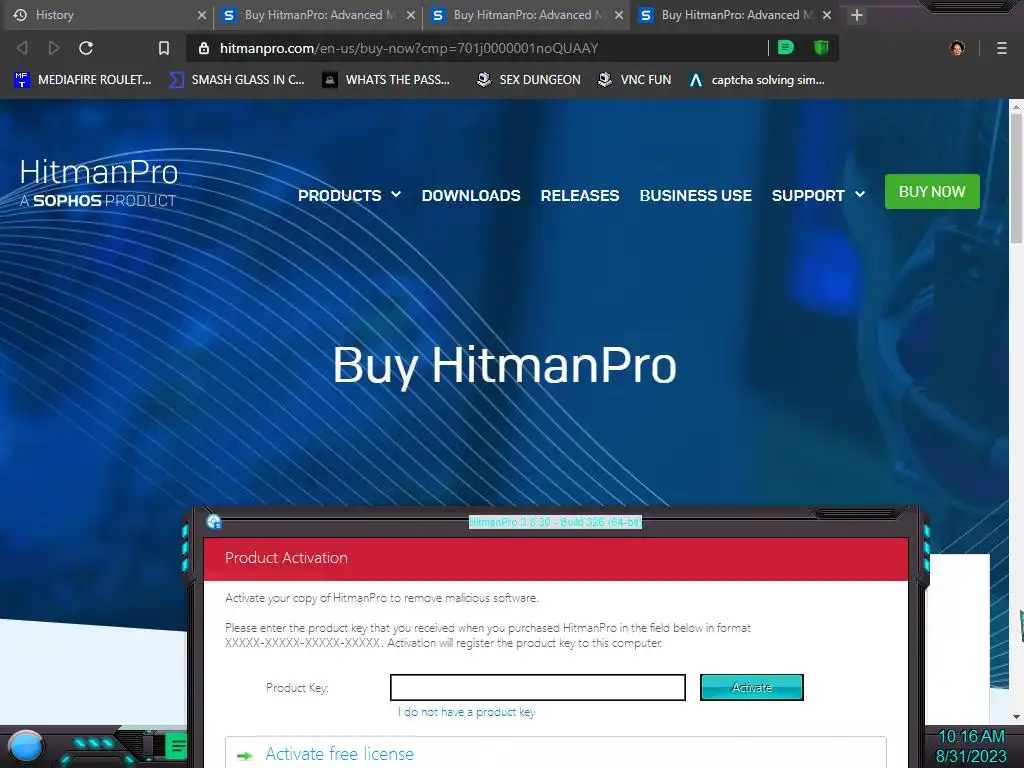
Task: Click the page vertical scrollbar thumb
Action: (x=1016, y=178)
